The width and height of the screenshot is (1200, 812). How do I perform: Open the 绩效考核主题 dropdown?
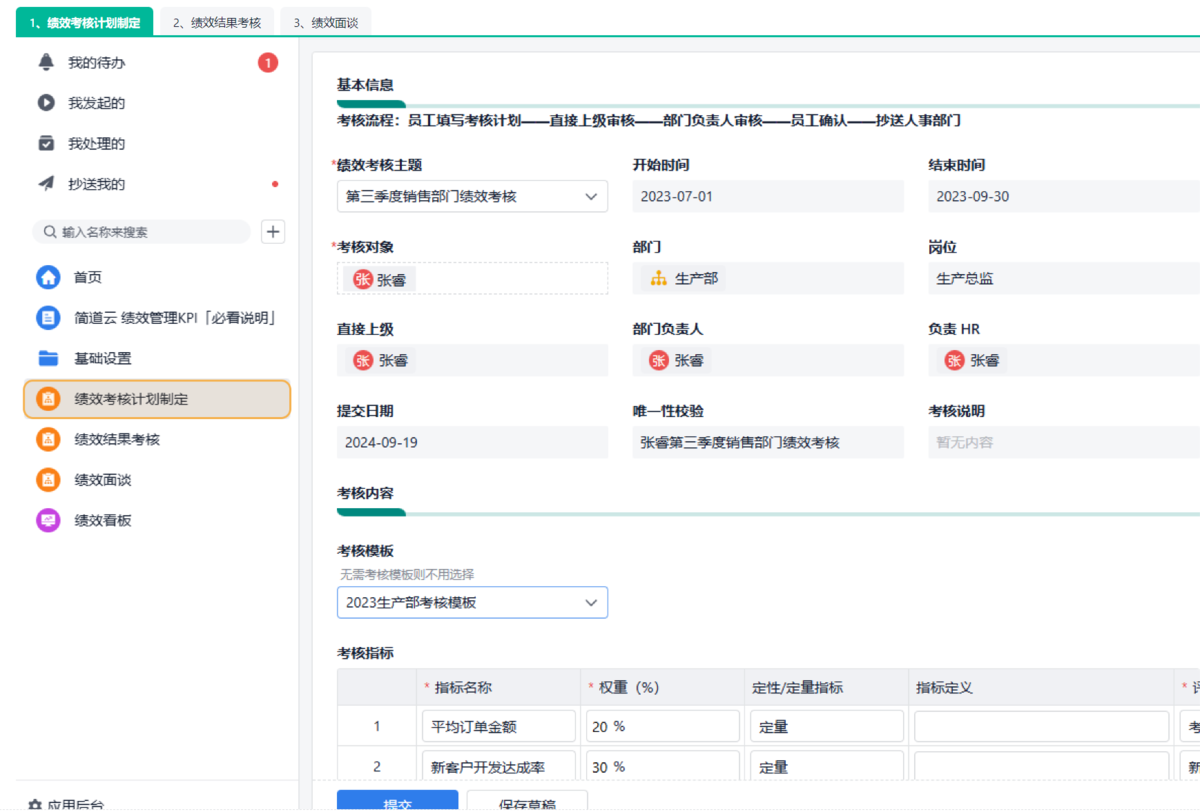pos(472,197)
